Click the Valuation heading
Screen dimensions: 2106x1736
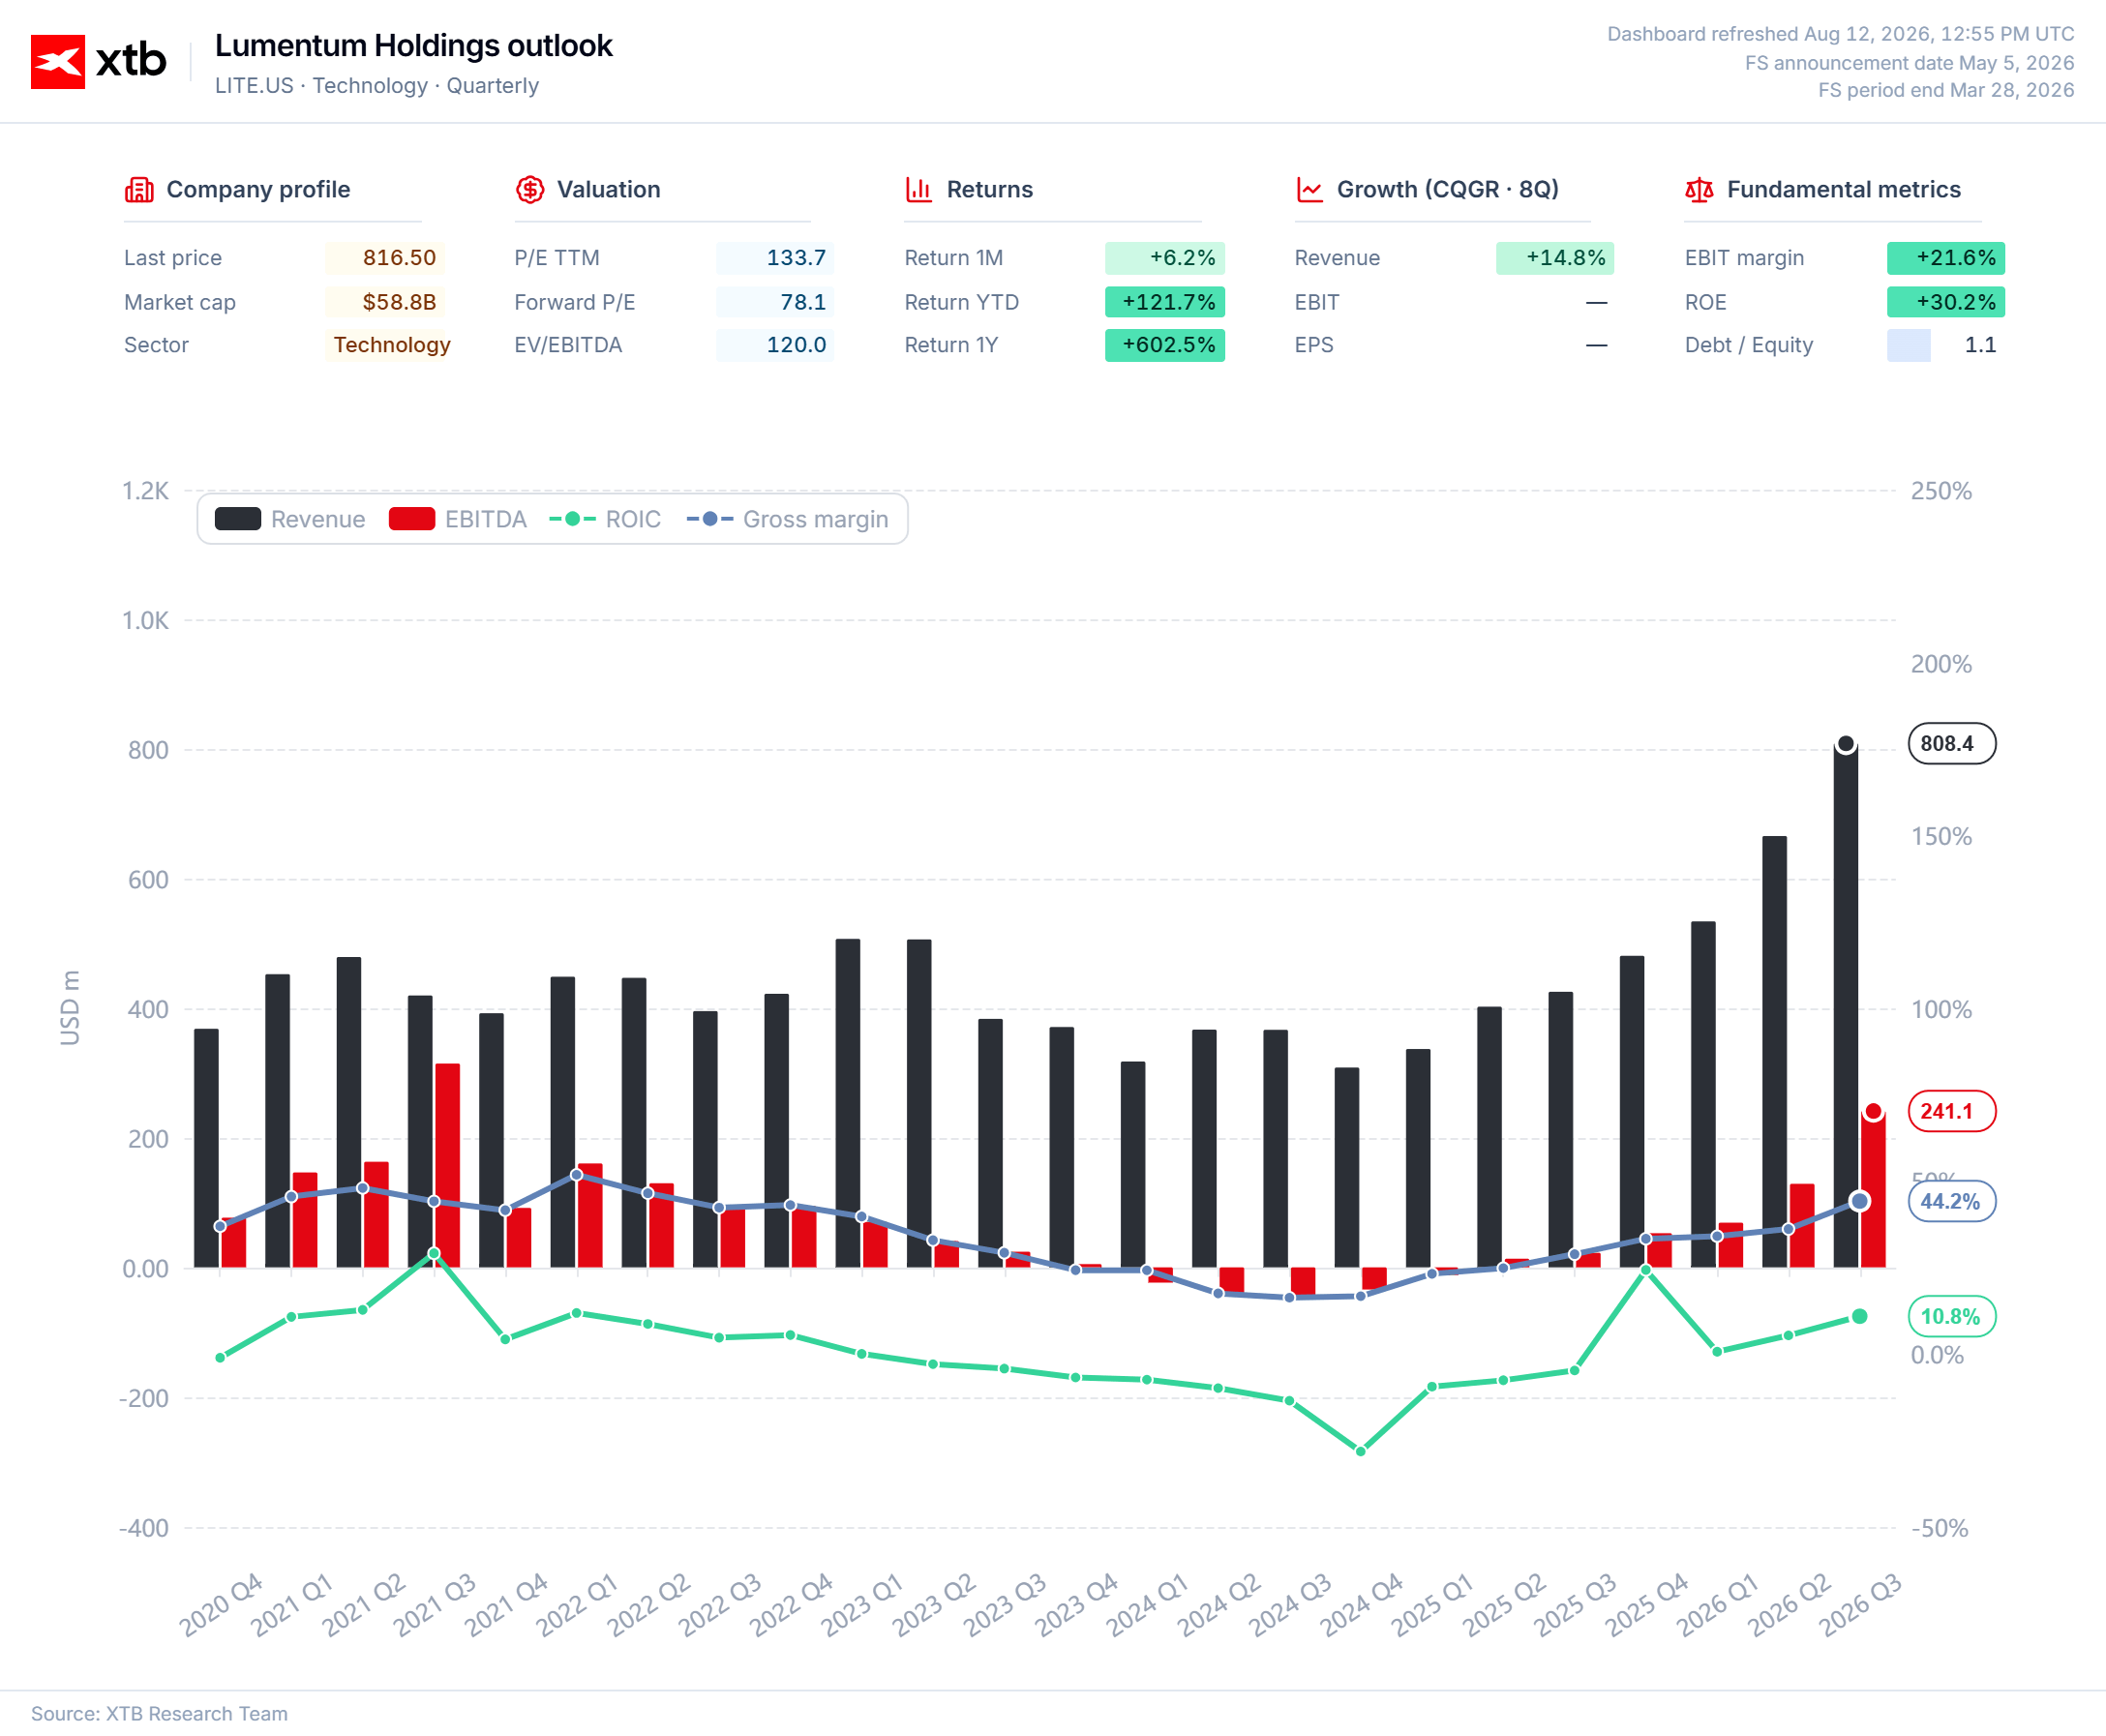tap(608, 189)
